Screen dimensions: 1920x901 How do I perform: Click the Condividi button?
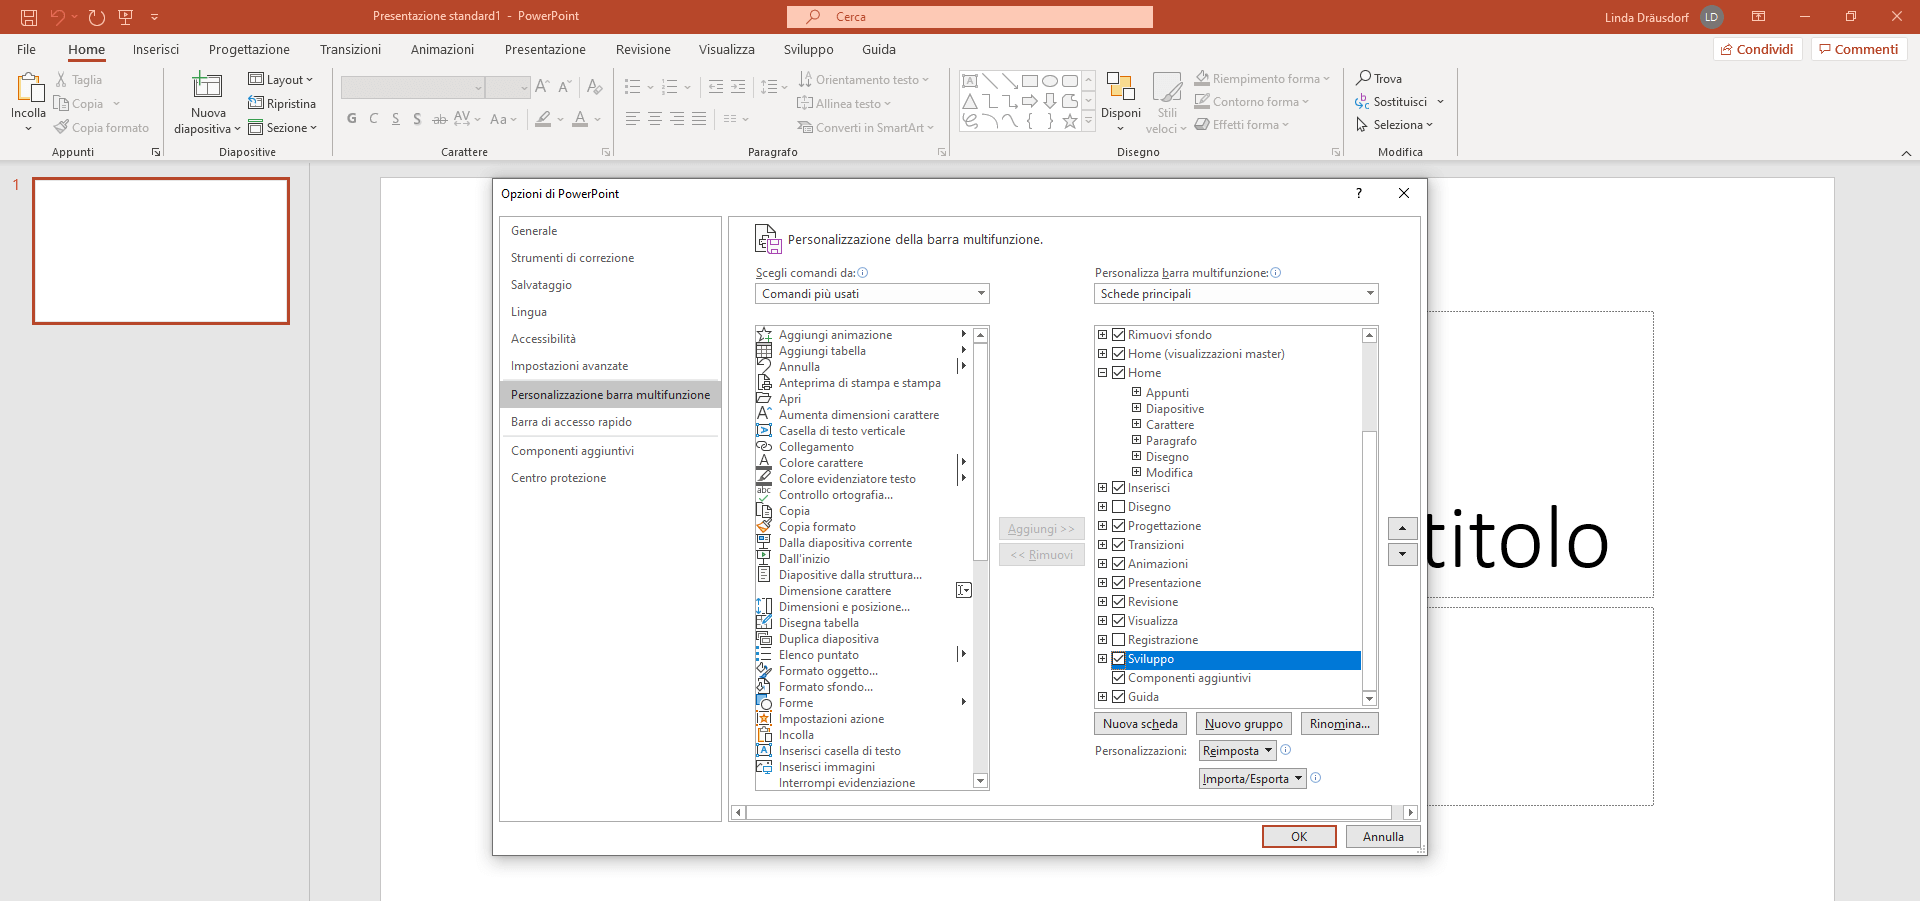point(1757,49)
